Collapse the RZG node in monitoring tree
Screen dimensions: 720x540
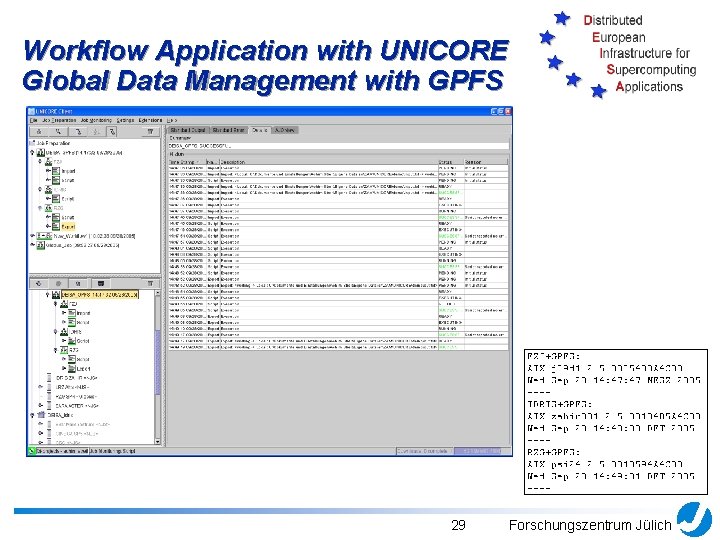point(56,350)
